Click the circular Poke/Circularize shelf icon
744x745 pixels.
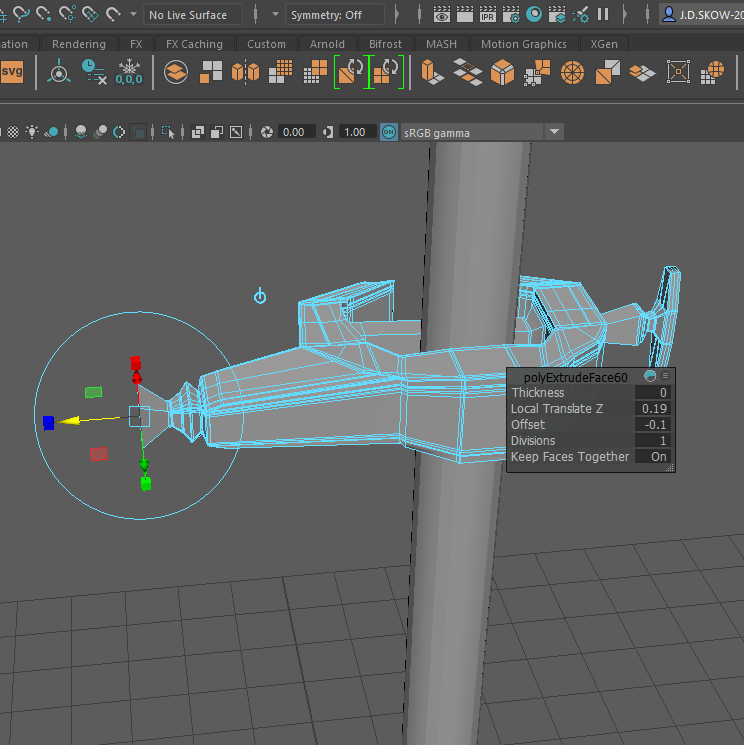point(571,72)
